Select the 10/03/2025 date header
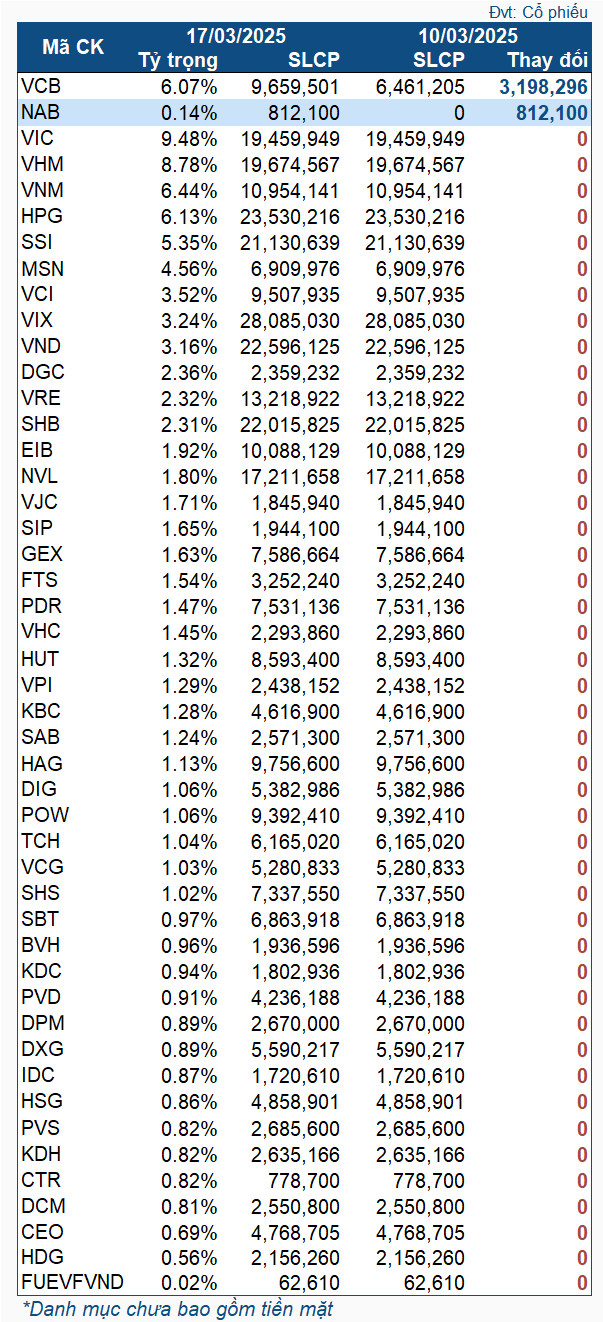This screenshot has width=603, height=1322. (x=468, y=35)
